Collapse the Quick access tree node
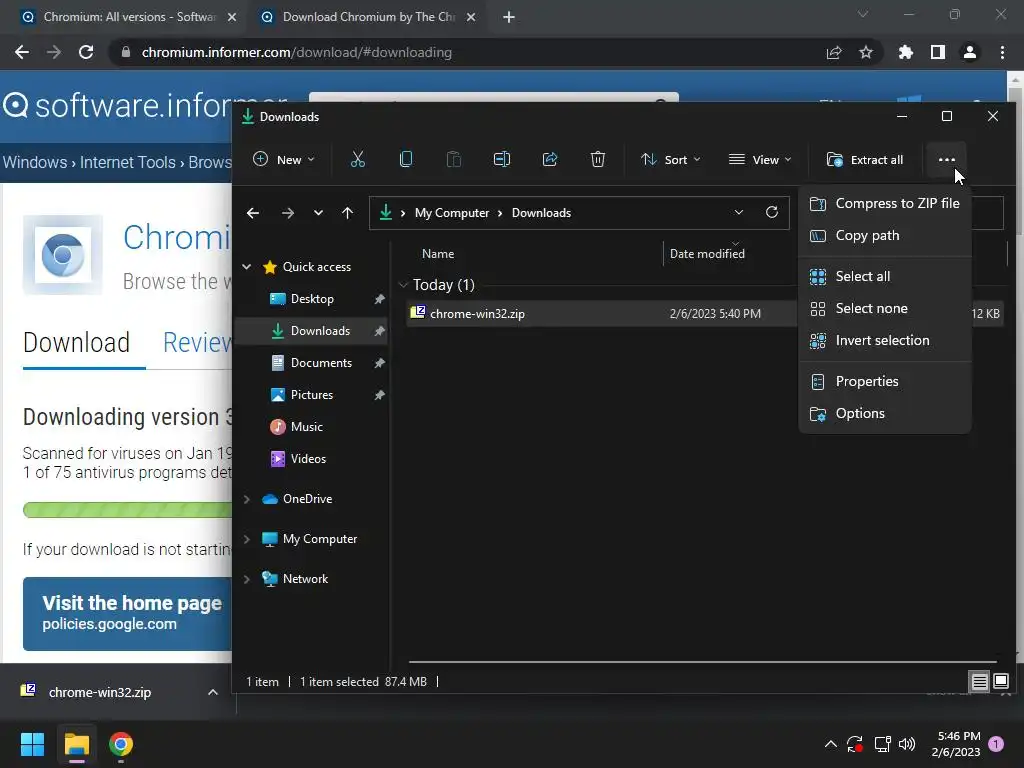 click(x=247, y=266)
